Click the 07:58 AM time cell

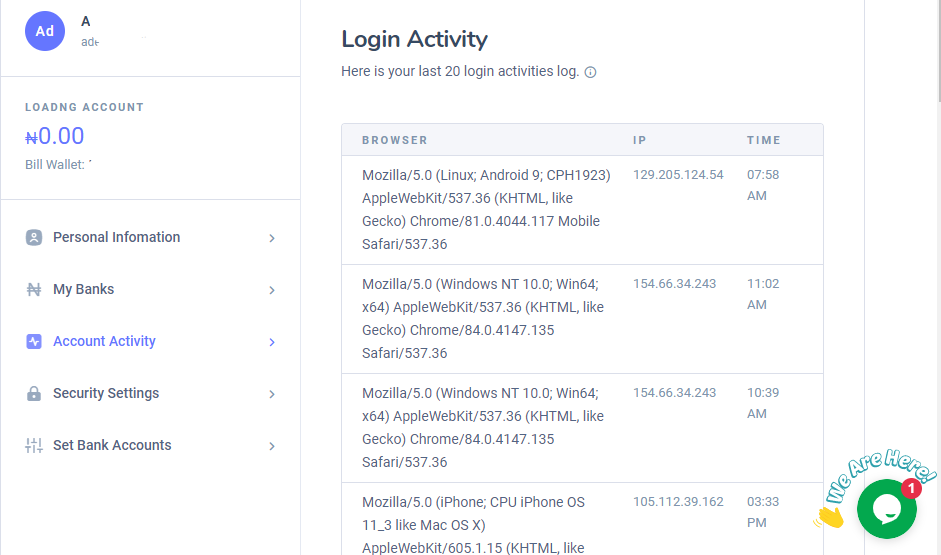(x=763, y=185)
